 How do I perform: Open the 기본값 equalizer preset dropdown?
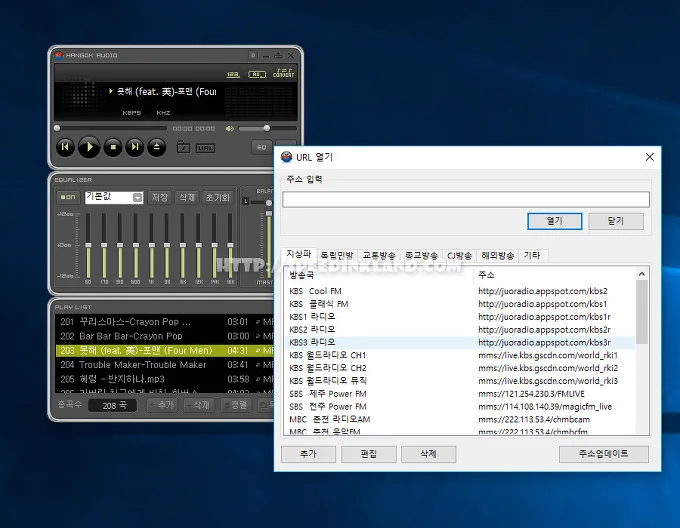pos(114,197)
